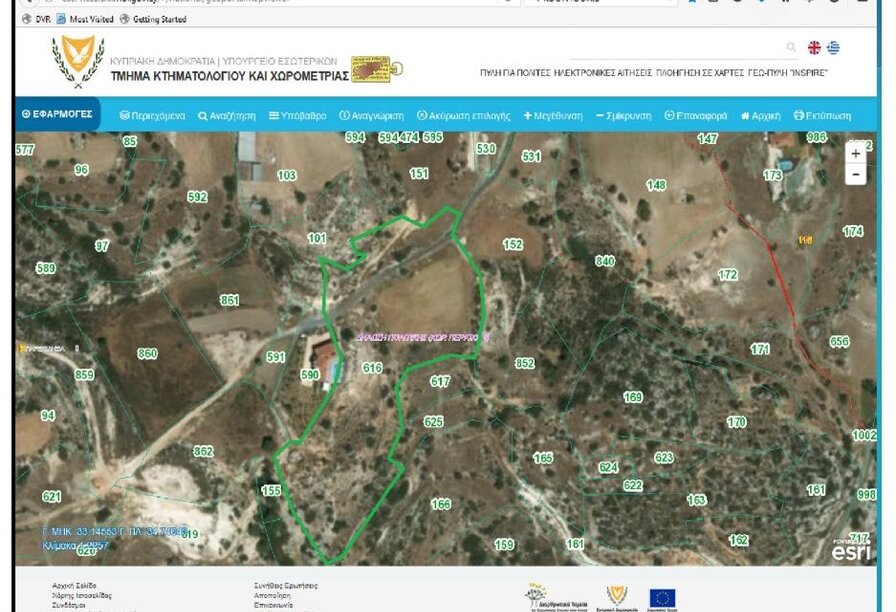Viewport: 896px width, 612px height.
Task: Click parcel label 625 on map
Action: click(x=433, y=422)
